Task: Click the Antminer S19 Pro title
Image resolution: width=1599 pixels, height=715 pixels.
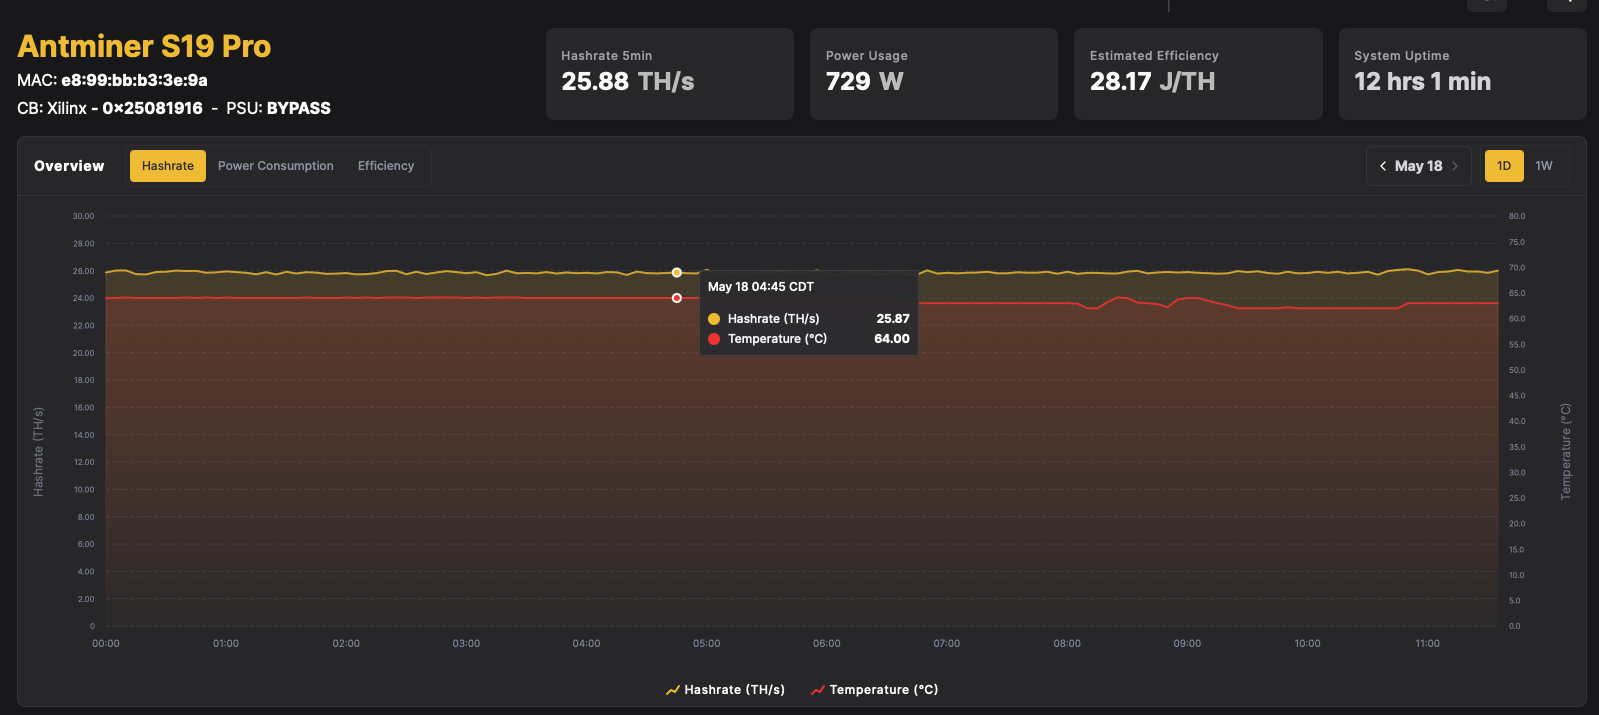Action: point(144,46)
